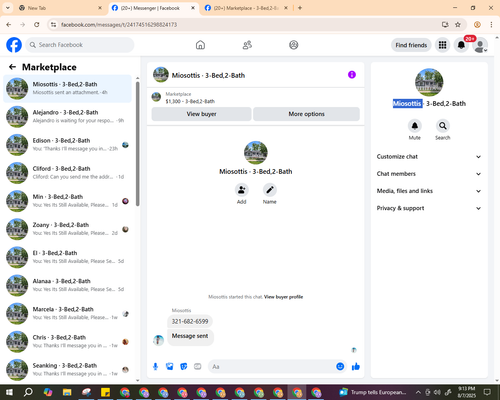
Task: Search in conversation using magnifier icon
Action: click(443, 126)
